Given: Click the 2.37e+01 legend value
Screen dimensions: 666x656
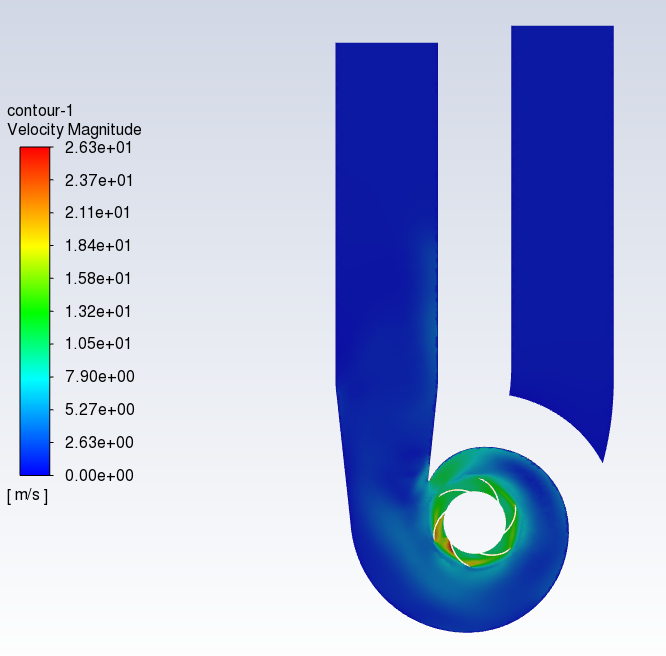Looking at the screenshot, I should coord(99,181).
